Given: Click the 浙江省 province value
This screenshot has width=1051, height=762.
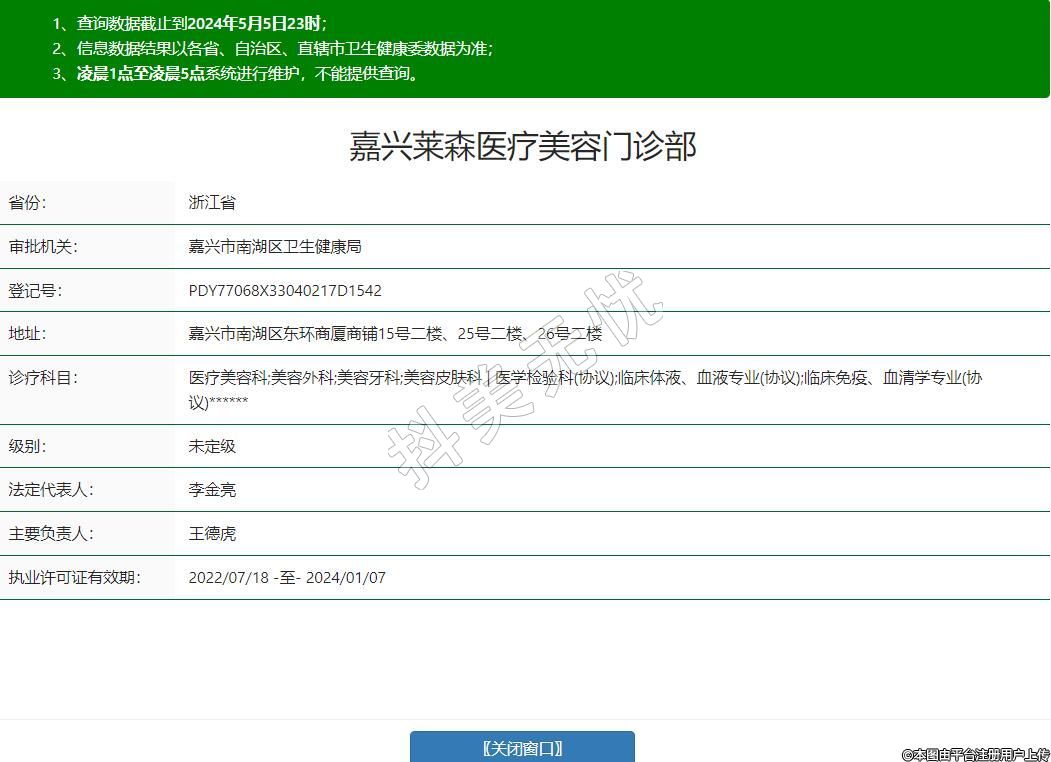Looking at the screenshot, I should pos(212,202).
